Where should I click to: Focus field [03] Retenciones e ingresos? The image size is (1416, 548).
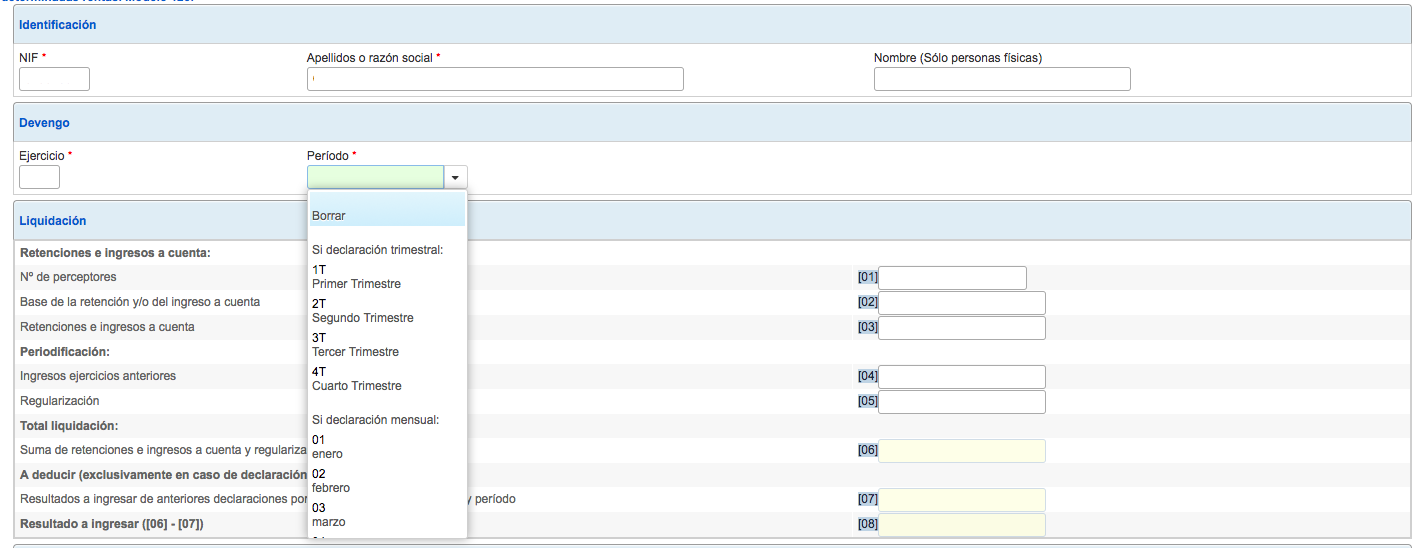pos(961,328)
